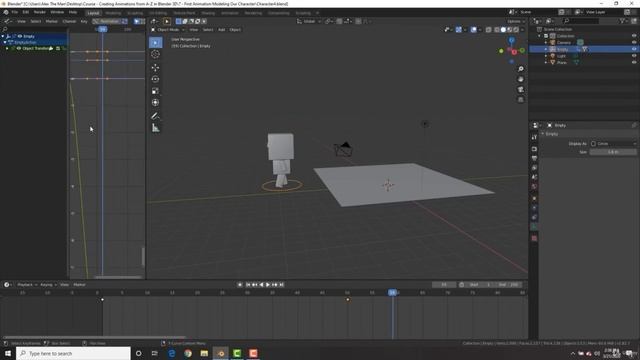Open Chrome from the Windows taskbar

[x=188, y=353]
